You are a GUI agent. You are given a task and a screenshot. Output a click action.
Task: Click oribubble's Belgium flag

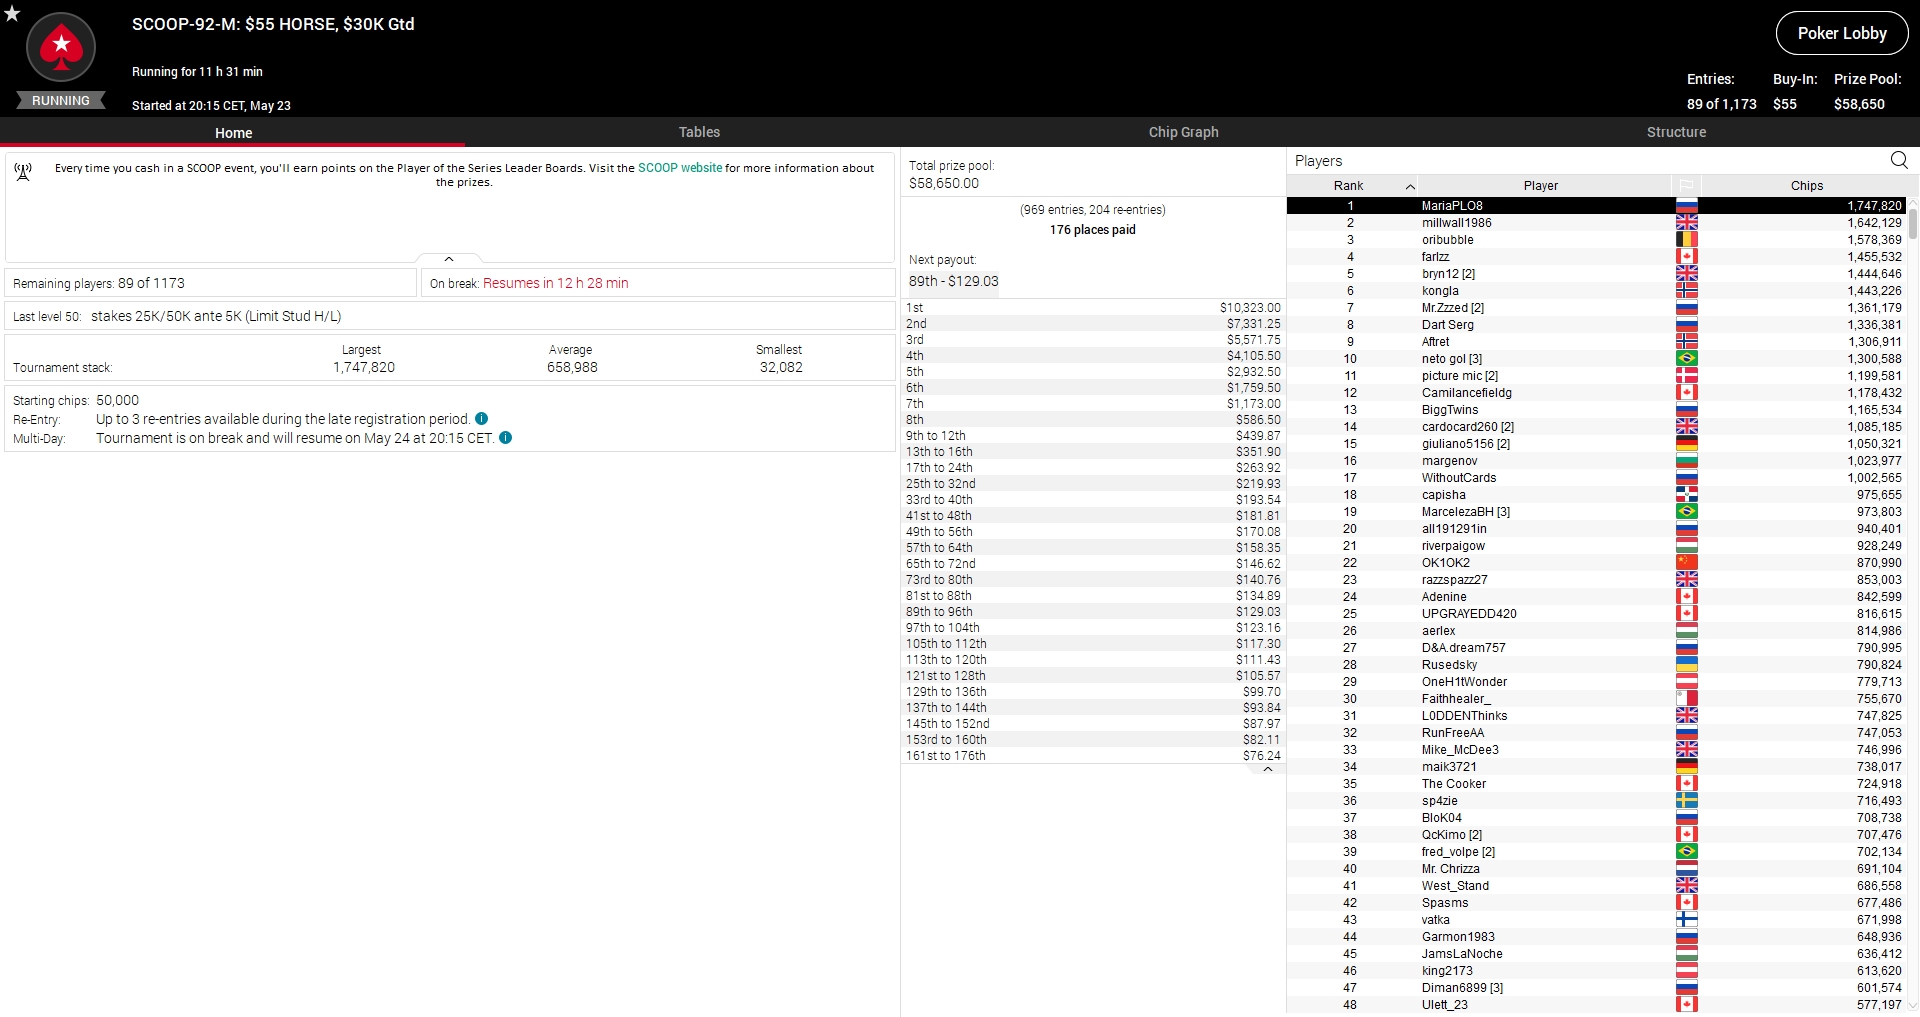pyautogui.click(x=1686, y=240)
